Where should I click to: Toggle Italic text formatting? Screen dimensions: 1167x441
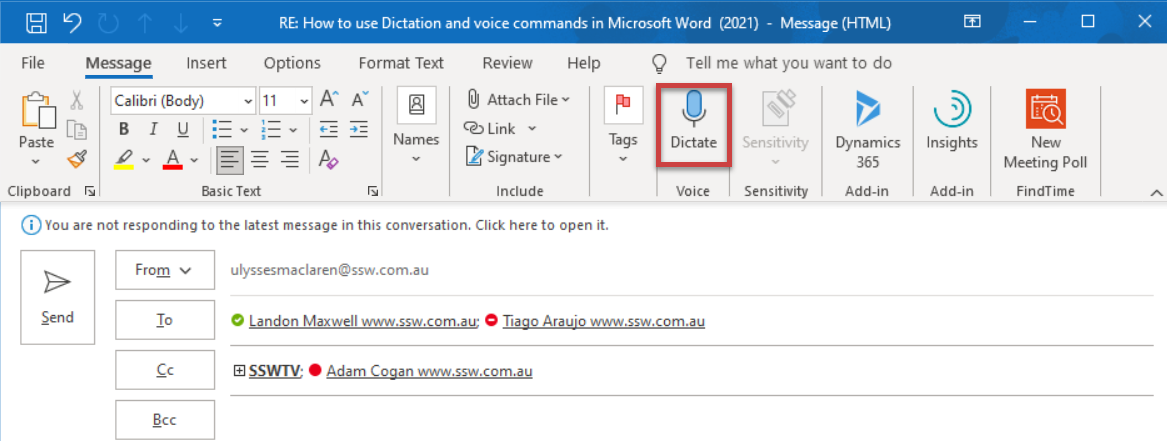(x=153, y=129)
